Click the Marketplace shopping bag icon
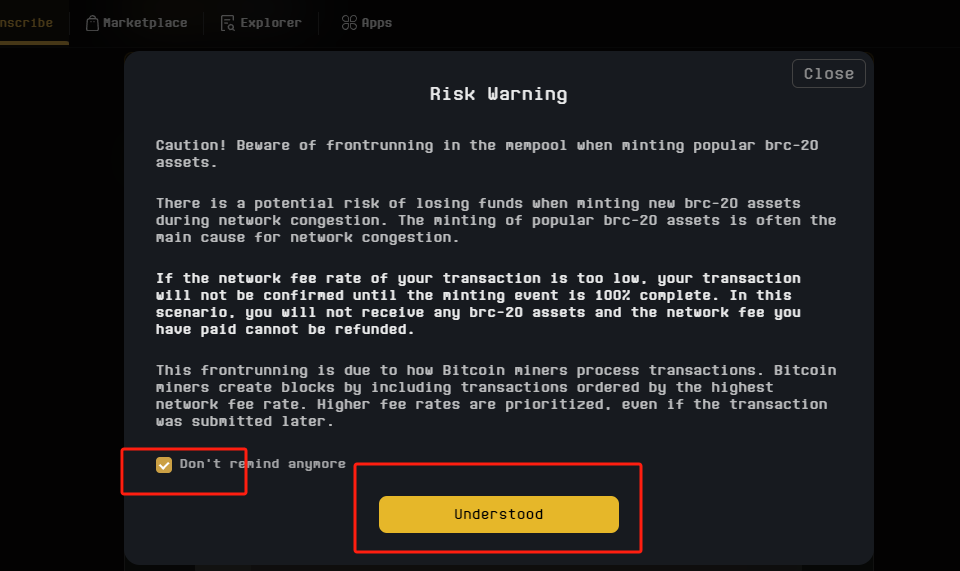960x571 pixels. pos(92,22)
